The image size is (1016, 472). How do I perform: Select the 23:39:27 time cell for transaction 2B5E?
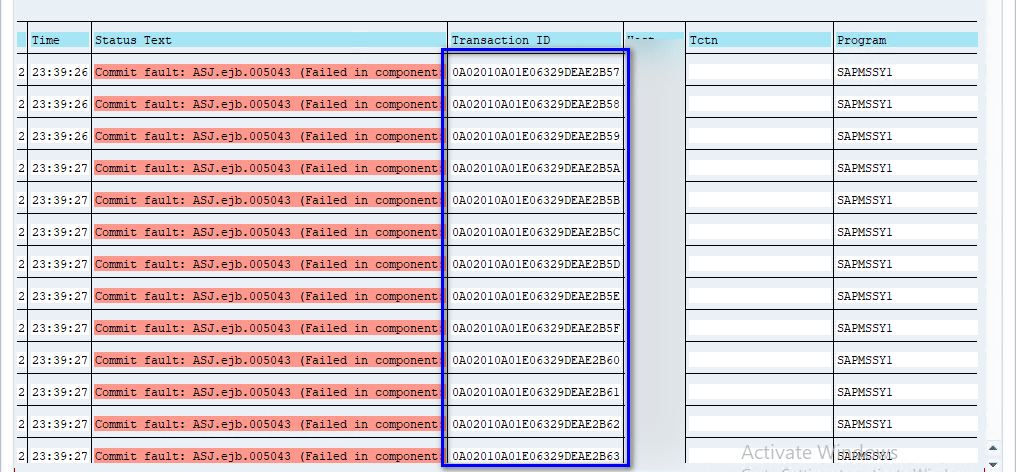pos(59,296)
